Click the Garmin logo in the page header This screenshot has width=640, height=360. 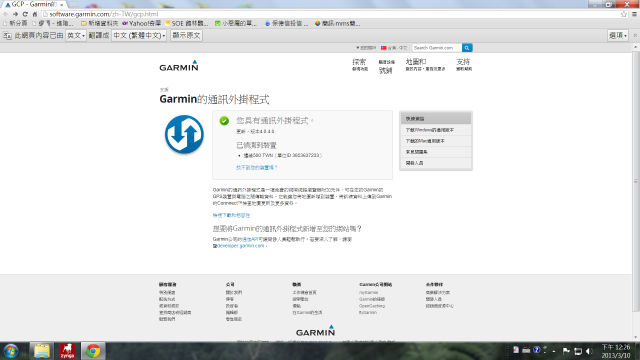pos(179,66)
